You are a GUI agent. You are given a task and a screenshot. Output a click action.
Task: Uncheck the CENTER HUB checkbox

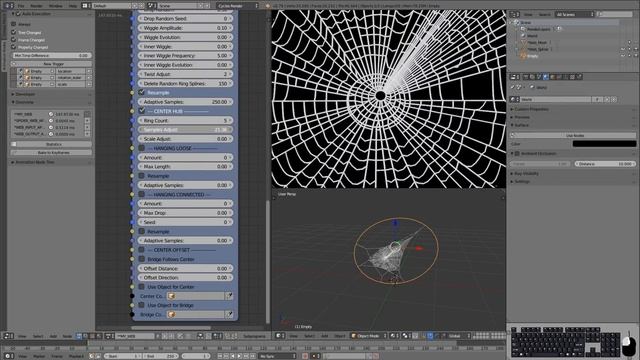point(142,111)
